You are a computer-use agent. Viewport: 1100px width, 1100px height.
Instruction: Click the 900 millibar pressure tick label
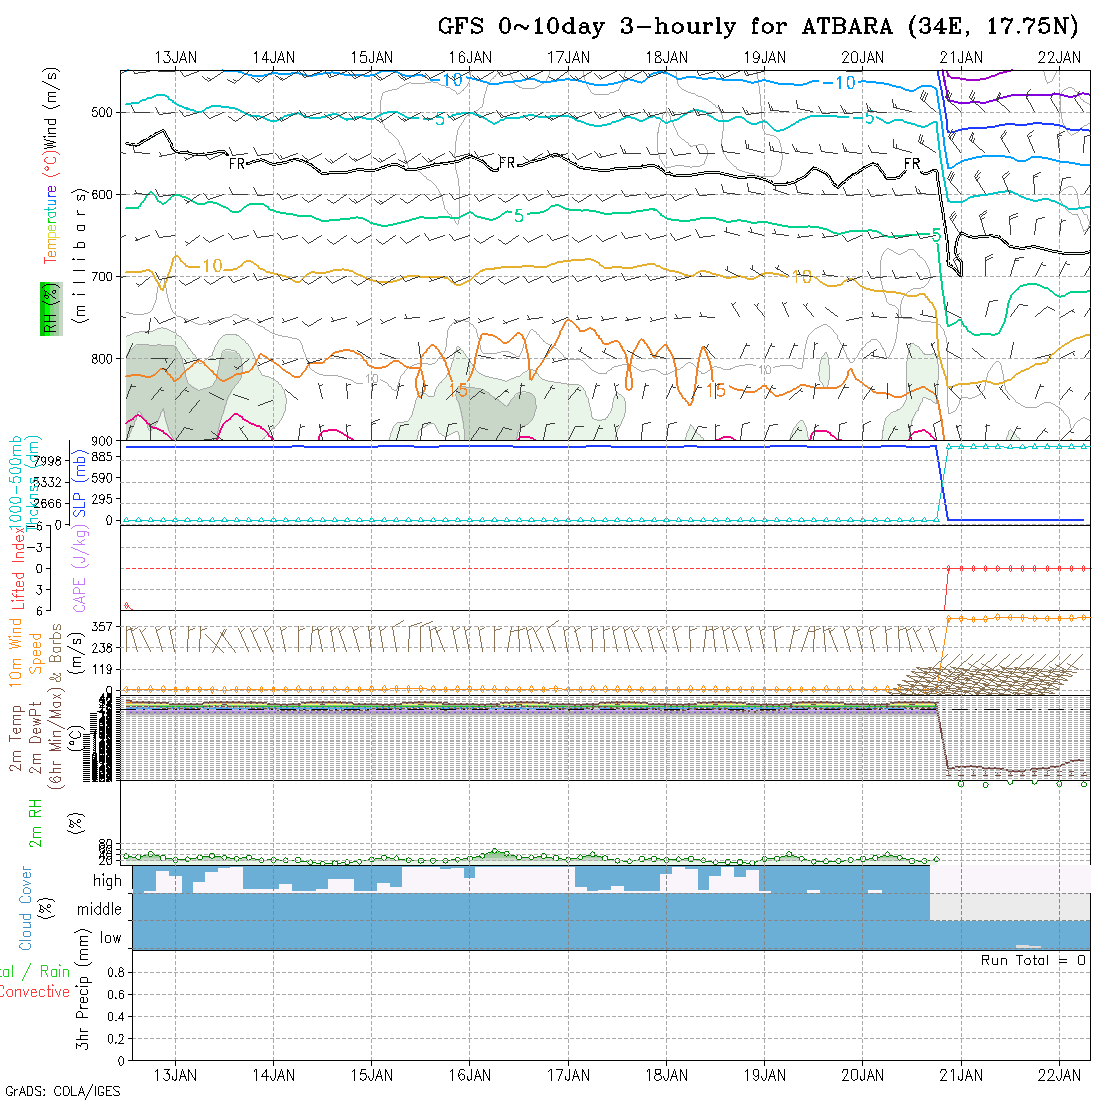tap(105, 440)
